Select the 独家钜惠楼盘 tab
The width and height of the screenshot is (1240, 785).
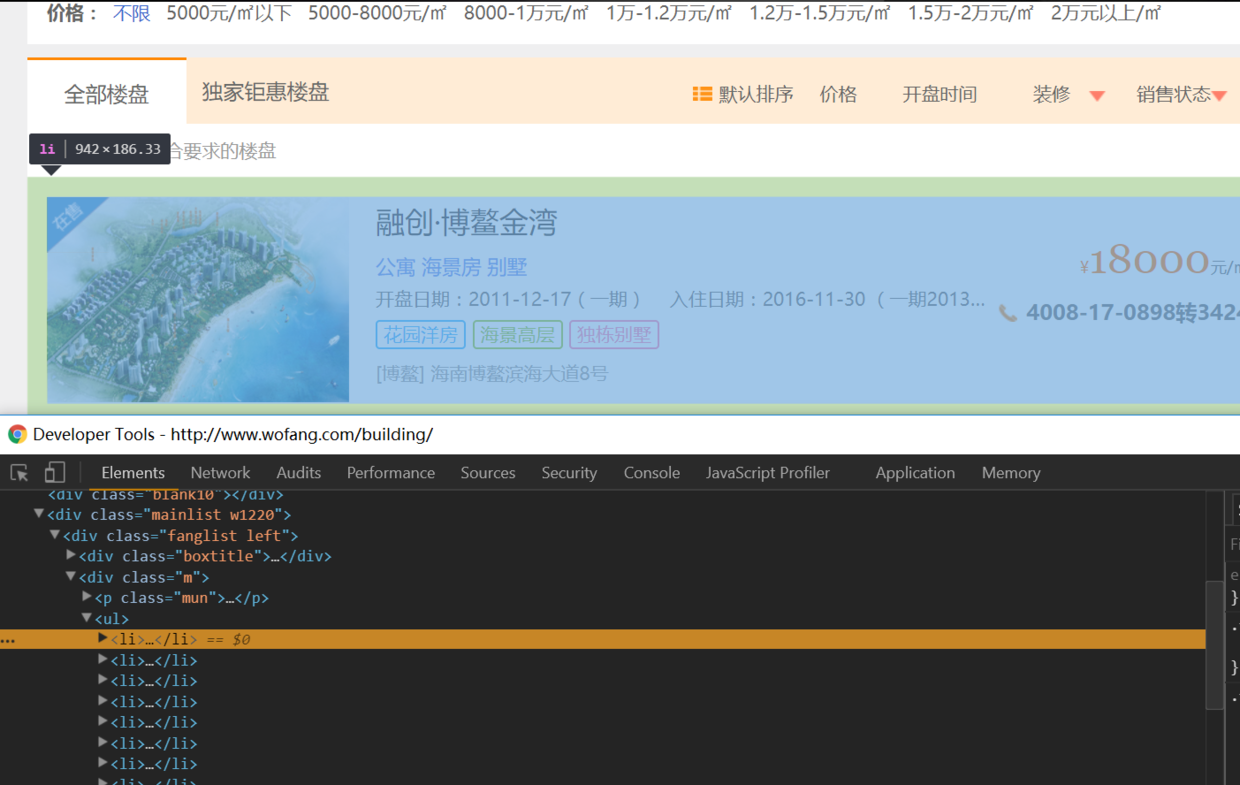266,92
